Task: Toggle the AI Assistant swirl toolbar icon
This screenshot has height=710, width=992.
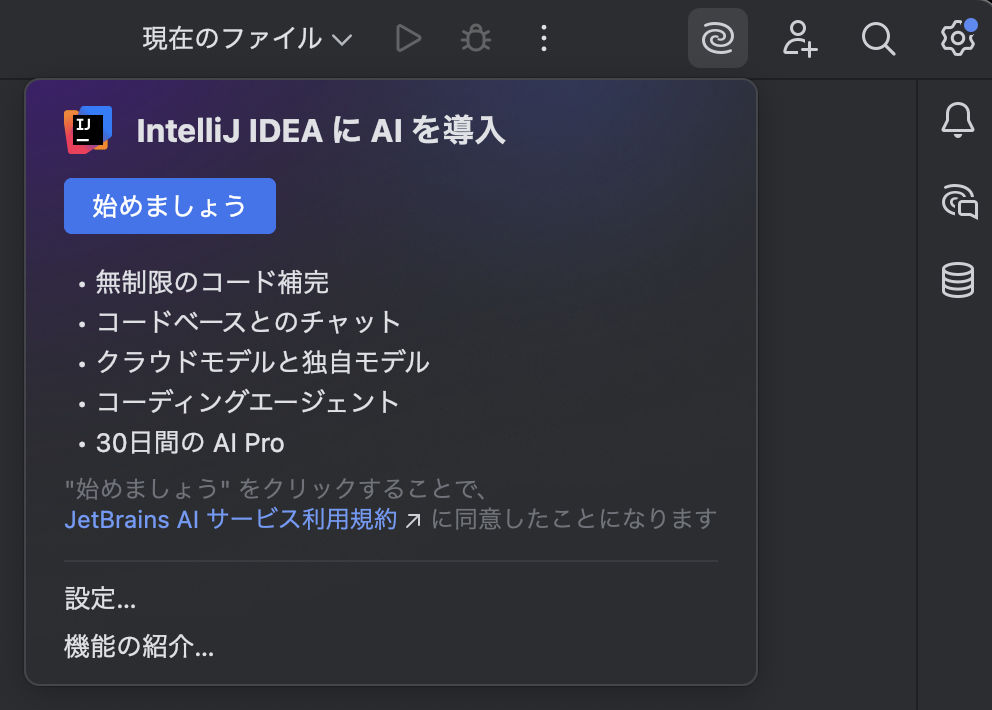Action: (x=717, y=38)
